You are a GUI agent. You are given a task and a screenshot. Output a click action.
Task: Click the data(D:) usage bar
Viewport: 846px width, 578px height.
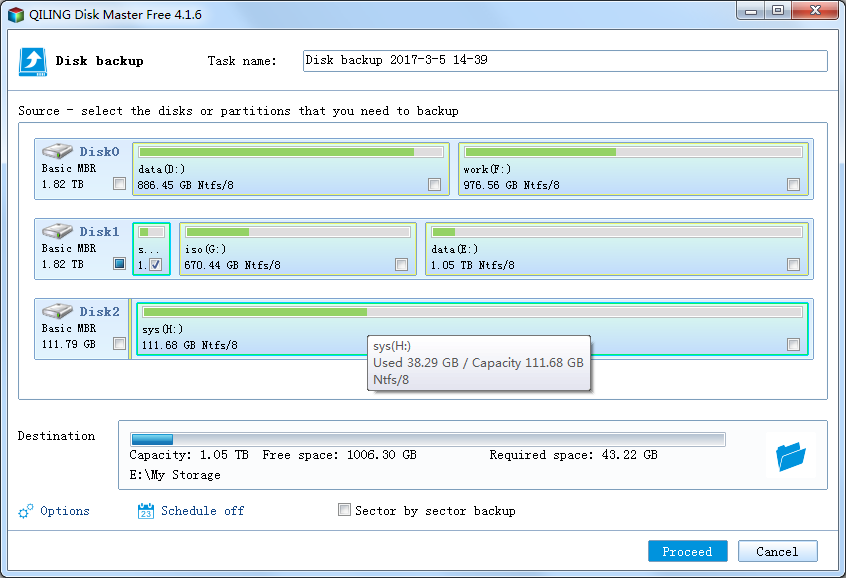point(291,152)
